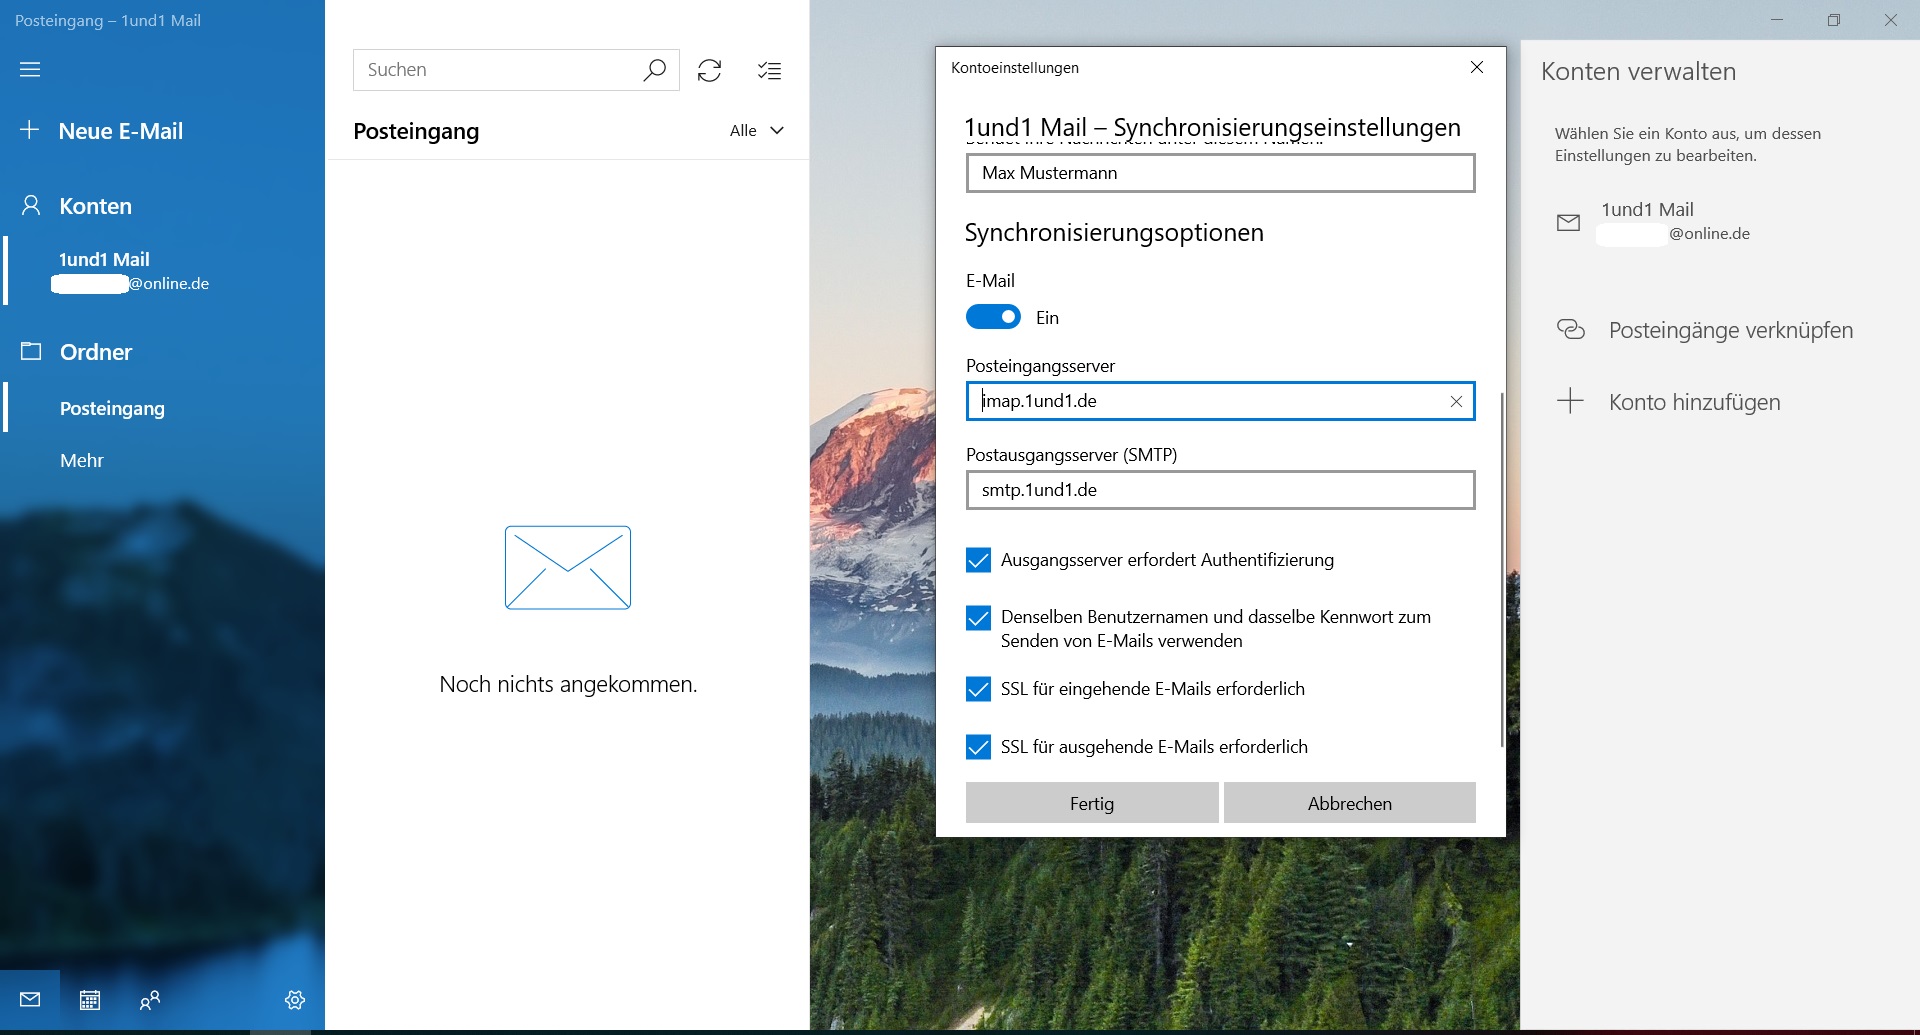Click the folder icon next to Ordner
1920x1035 pixels.
31,351
